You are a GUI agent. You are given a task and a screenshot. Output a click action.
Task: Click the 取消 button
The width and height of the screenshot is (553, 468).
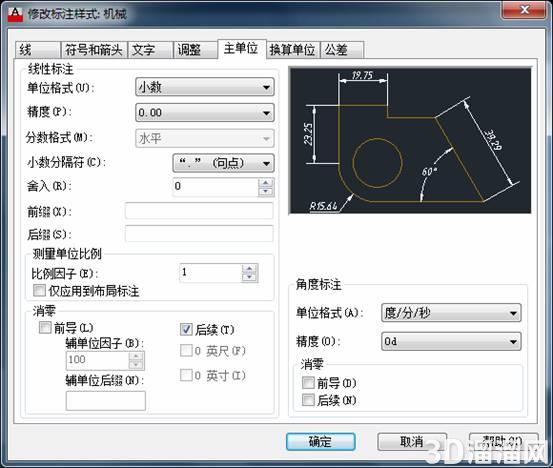pyautogui.click(x=412, y=442)
